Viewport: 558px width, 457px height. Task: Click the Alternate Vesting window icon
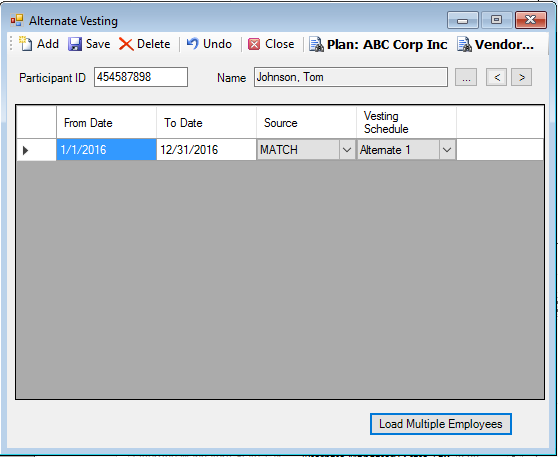tap(17, 21)
